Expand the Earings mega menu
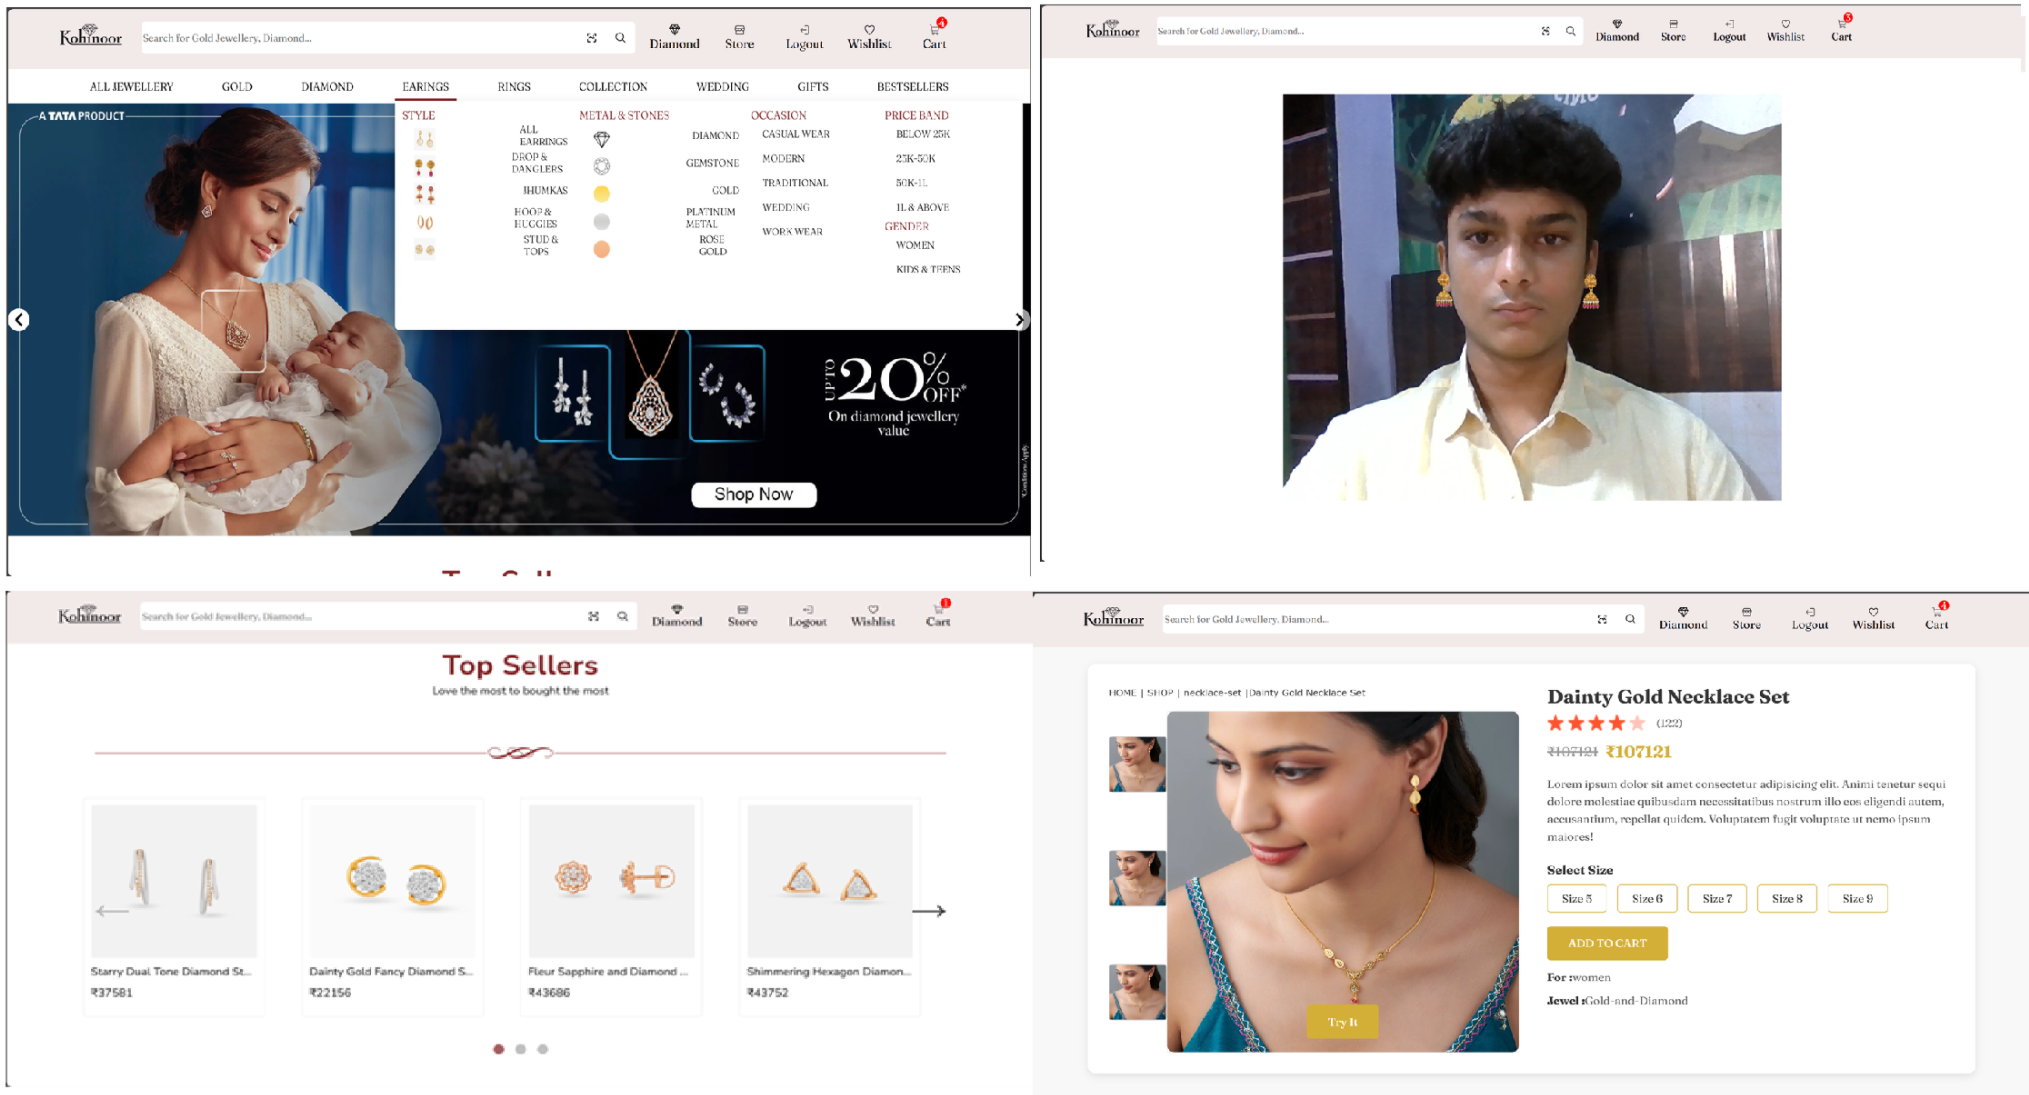Viewport: 2029px width, 1095px height. (x=424, y=86)
